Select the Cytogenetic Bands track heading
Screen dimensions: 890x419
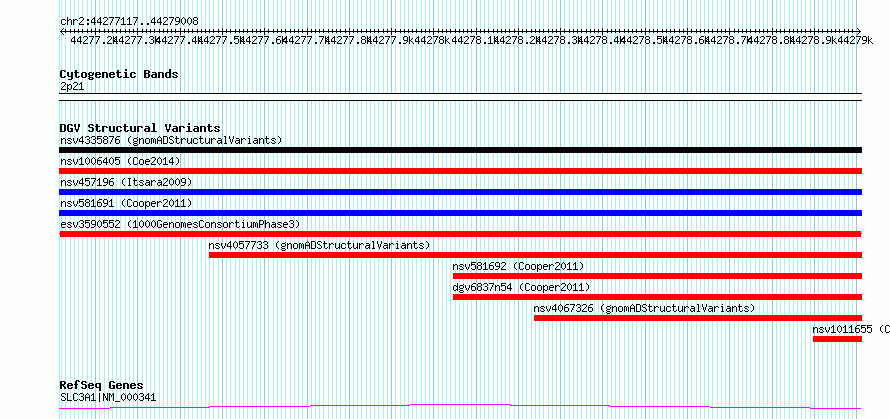tap(119, 74)
